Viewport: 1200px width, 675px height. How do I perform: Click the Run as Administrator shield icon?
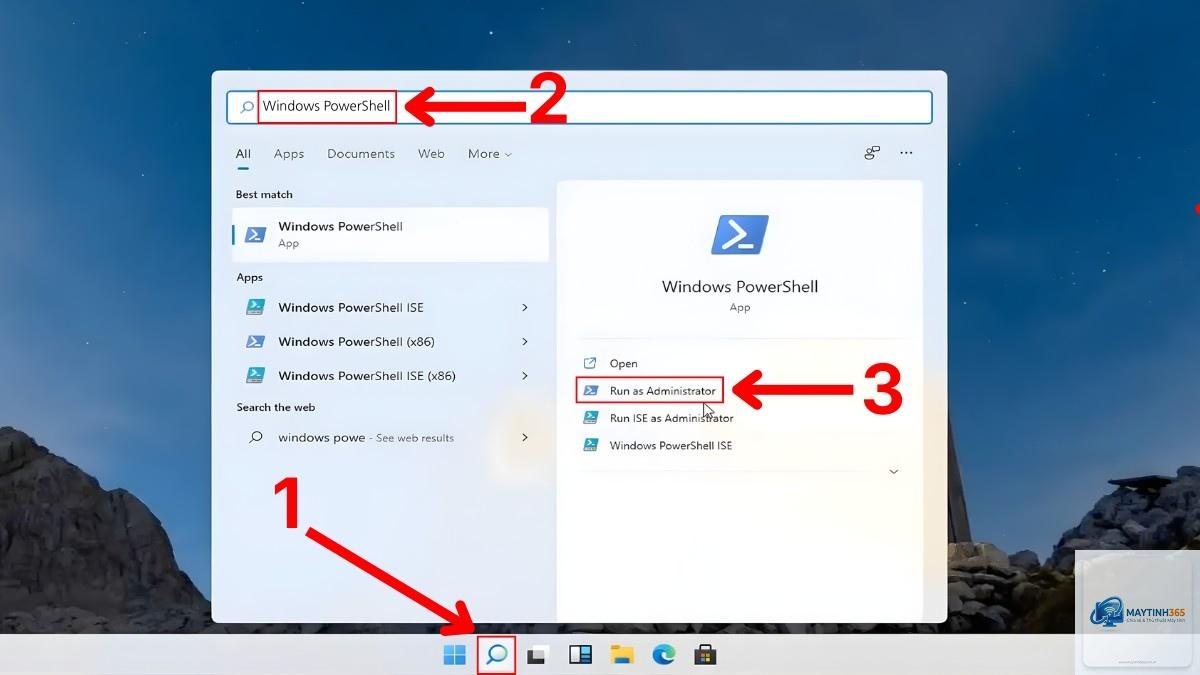coord(590,390)
